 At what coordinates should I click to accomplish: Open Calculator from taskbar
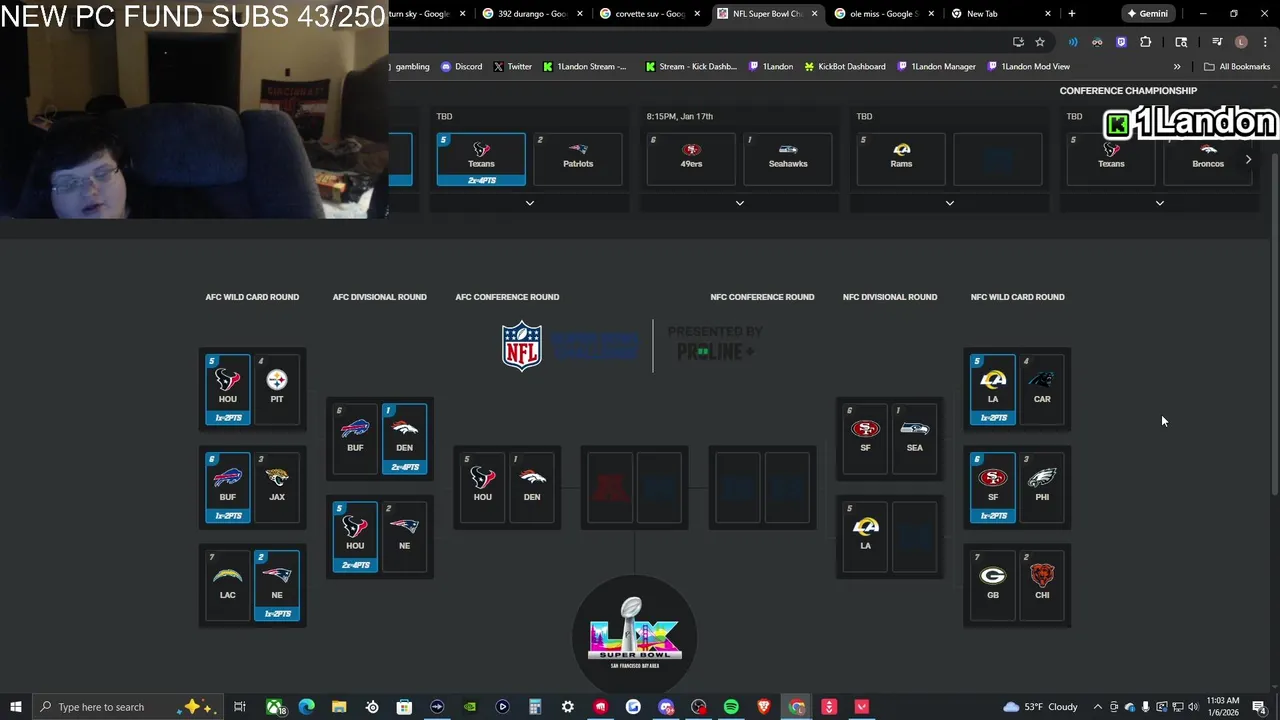point(535,707)
